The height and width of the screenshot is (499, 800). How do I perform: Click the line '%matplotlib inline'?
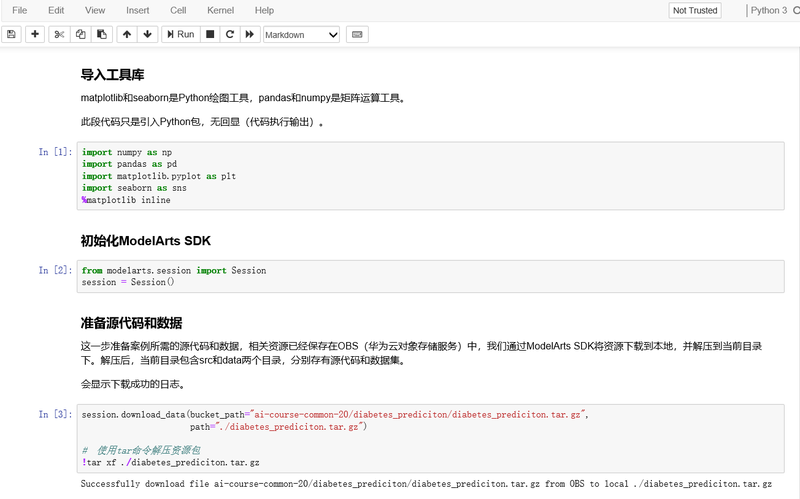click(126, 200)
